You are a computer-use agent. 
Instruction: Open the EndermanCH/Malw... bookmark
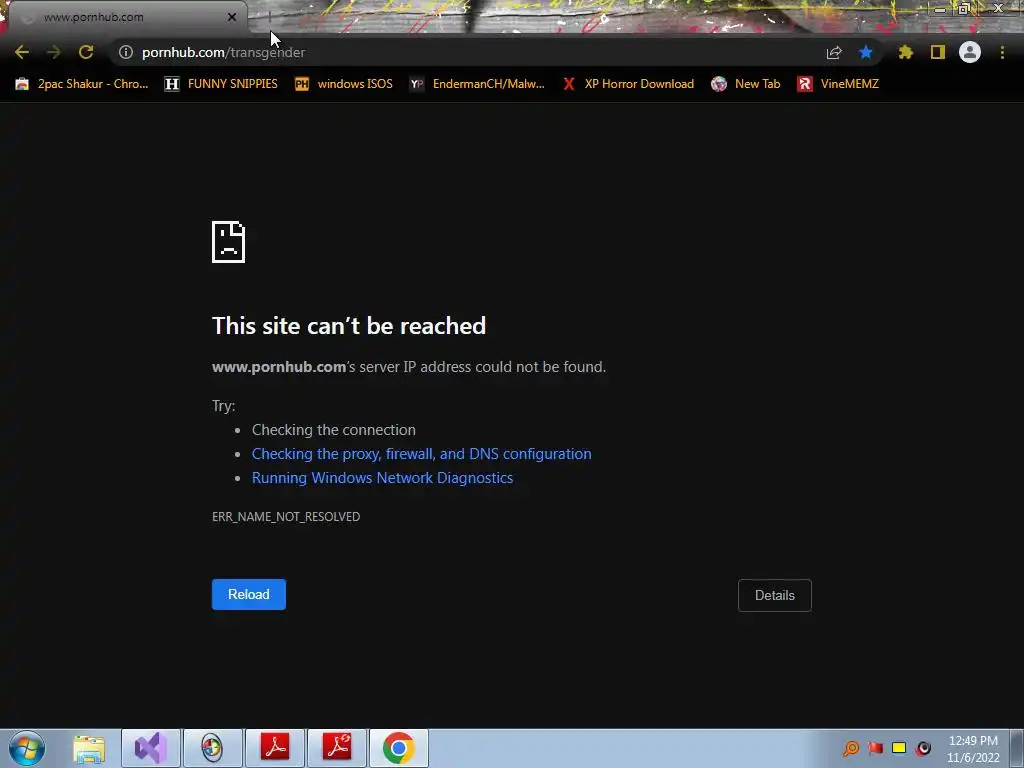click(x=477, y=84)
